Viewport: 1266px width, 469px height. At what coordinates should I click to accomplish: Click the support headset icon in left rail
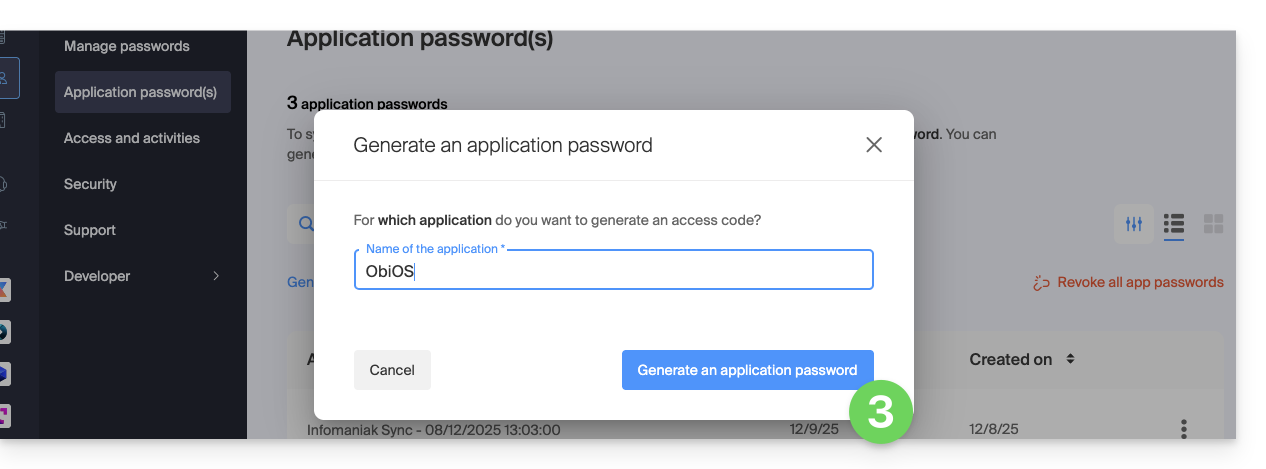pyautogui.click(x=5, y=183)
